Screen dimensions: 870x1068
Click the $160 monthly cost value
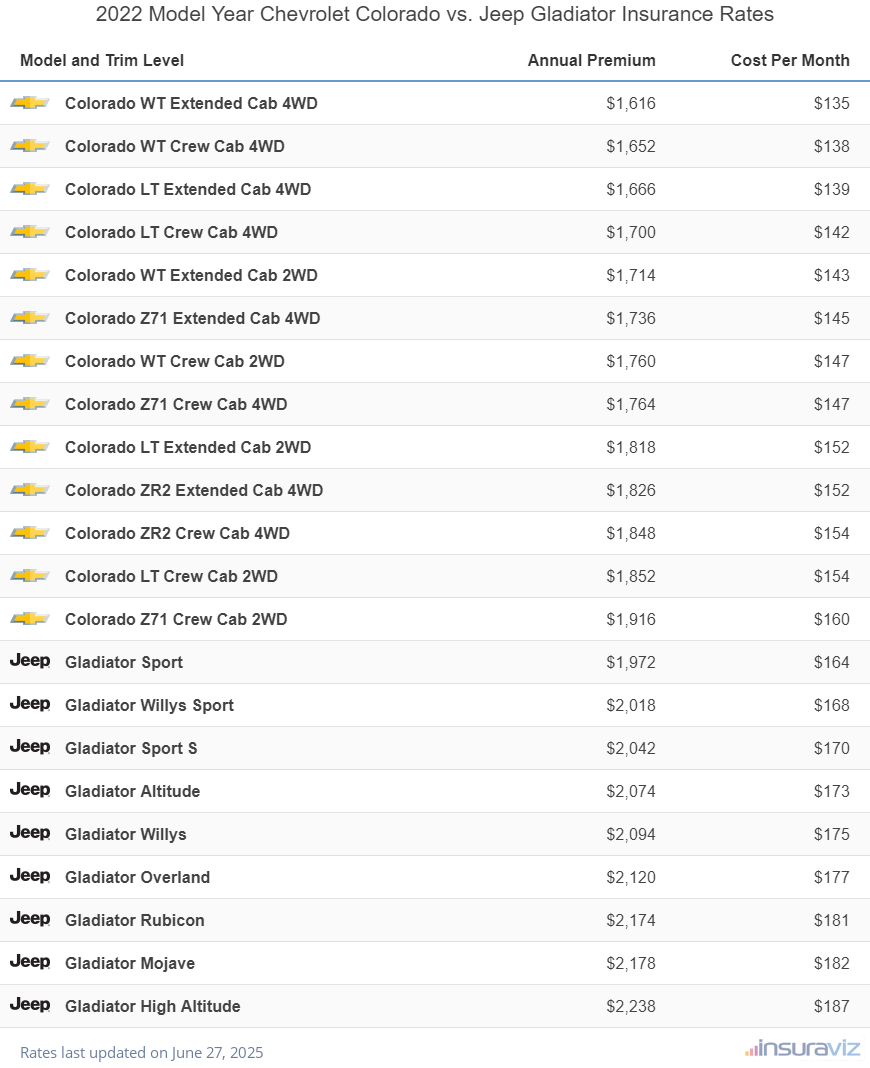[832, 619]
